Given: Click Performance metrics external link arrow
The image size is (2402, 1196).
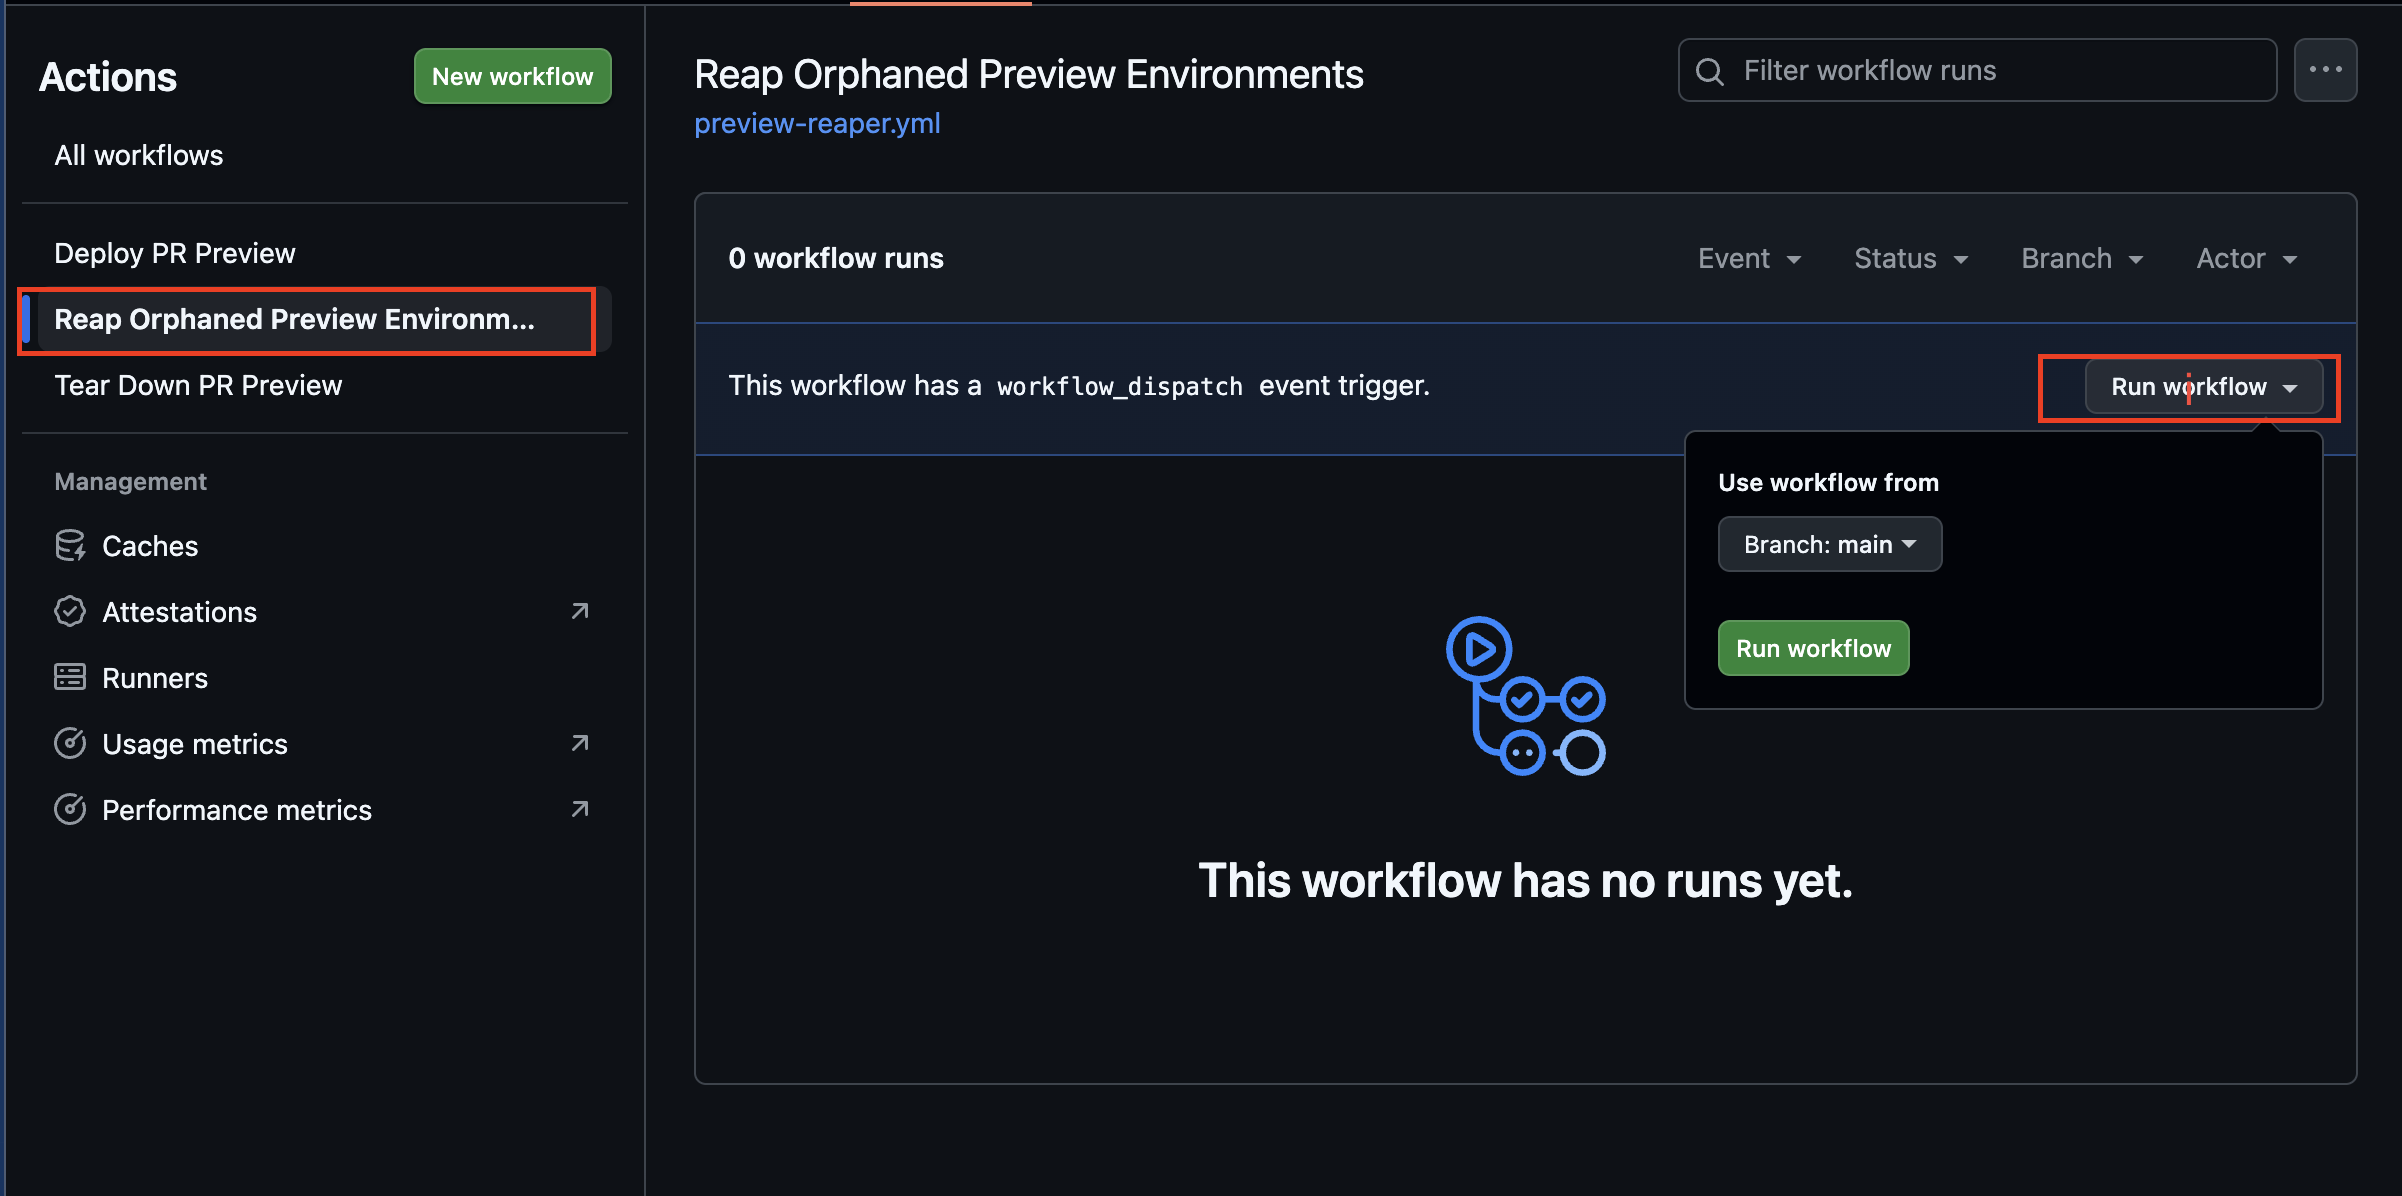Looking at the screenshot, I should coord(580,809).
